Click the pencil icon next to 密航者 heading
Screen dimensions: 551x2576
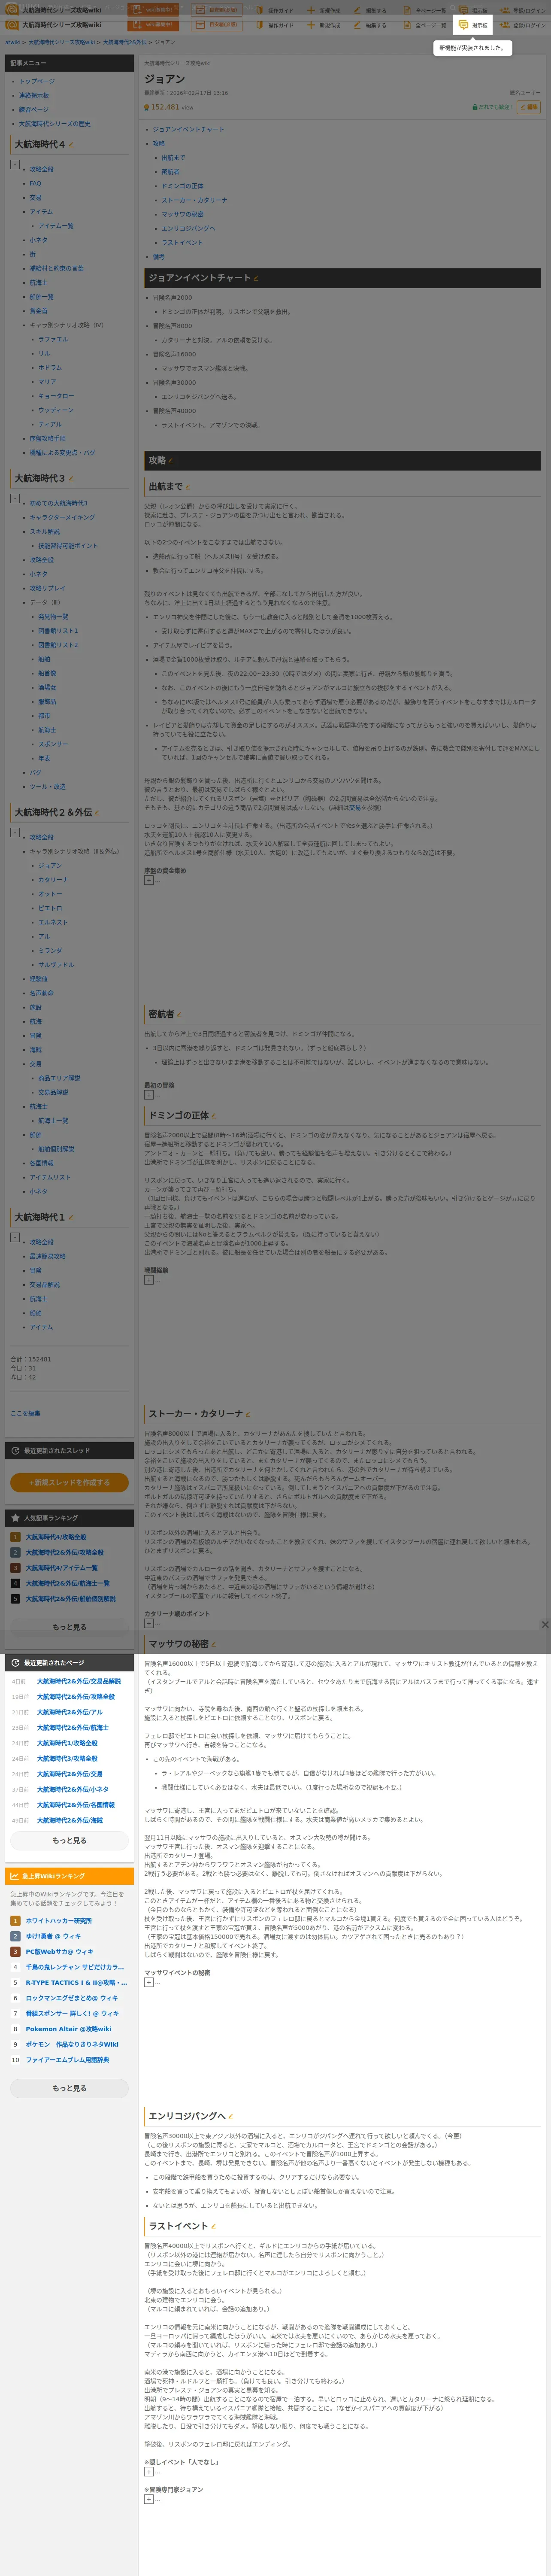[x=179, y=1015]
